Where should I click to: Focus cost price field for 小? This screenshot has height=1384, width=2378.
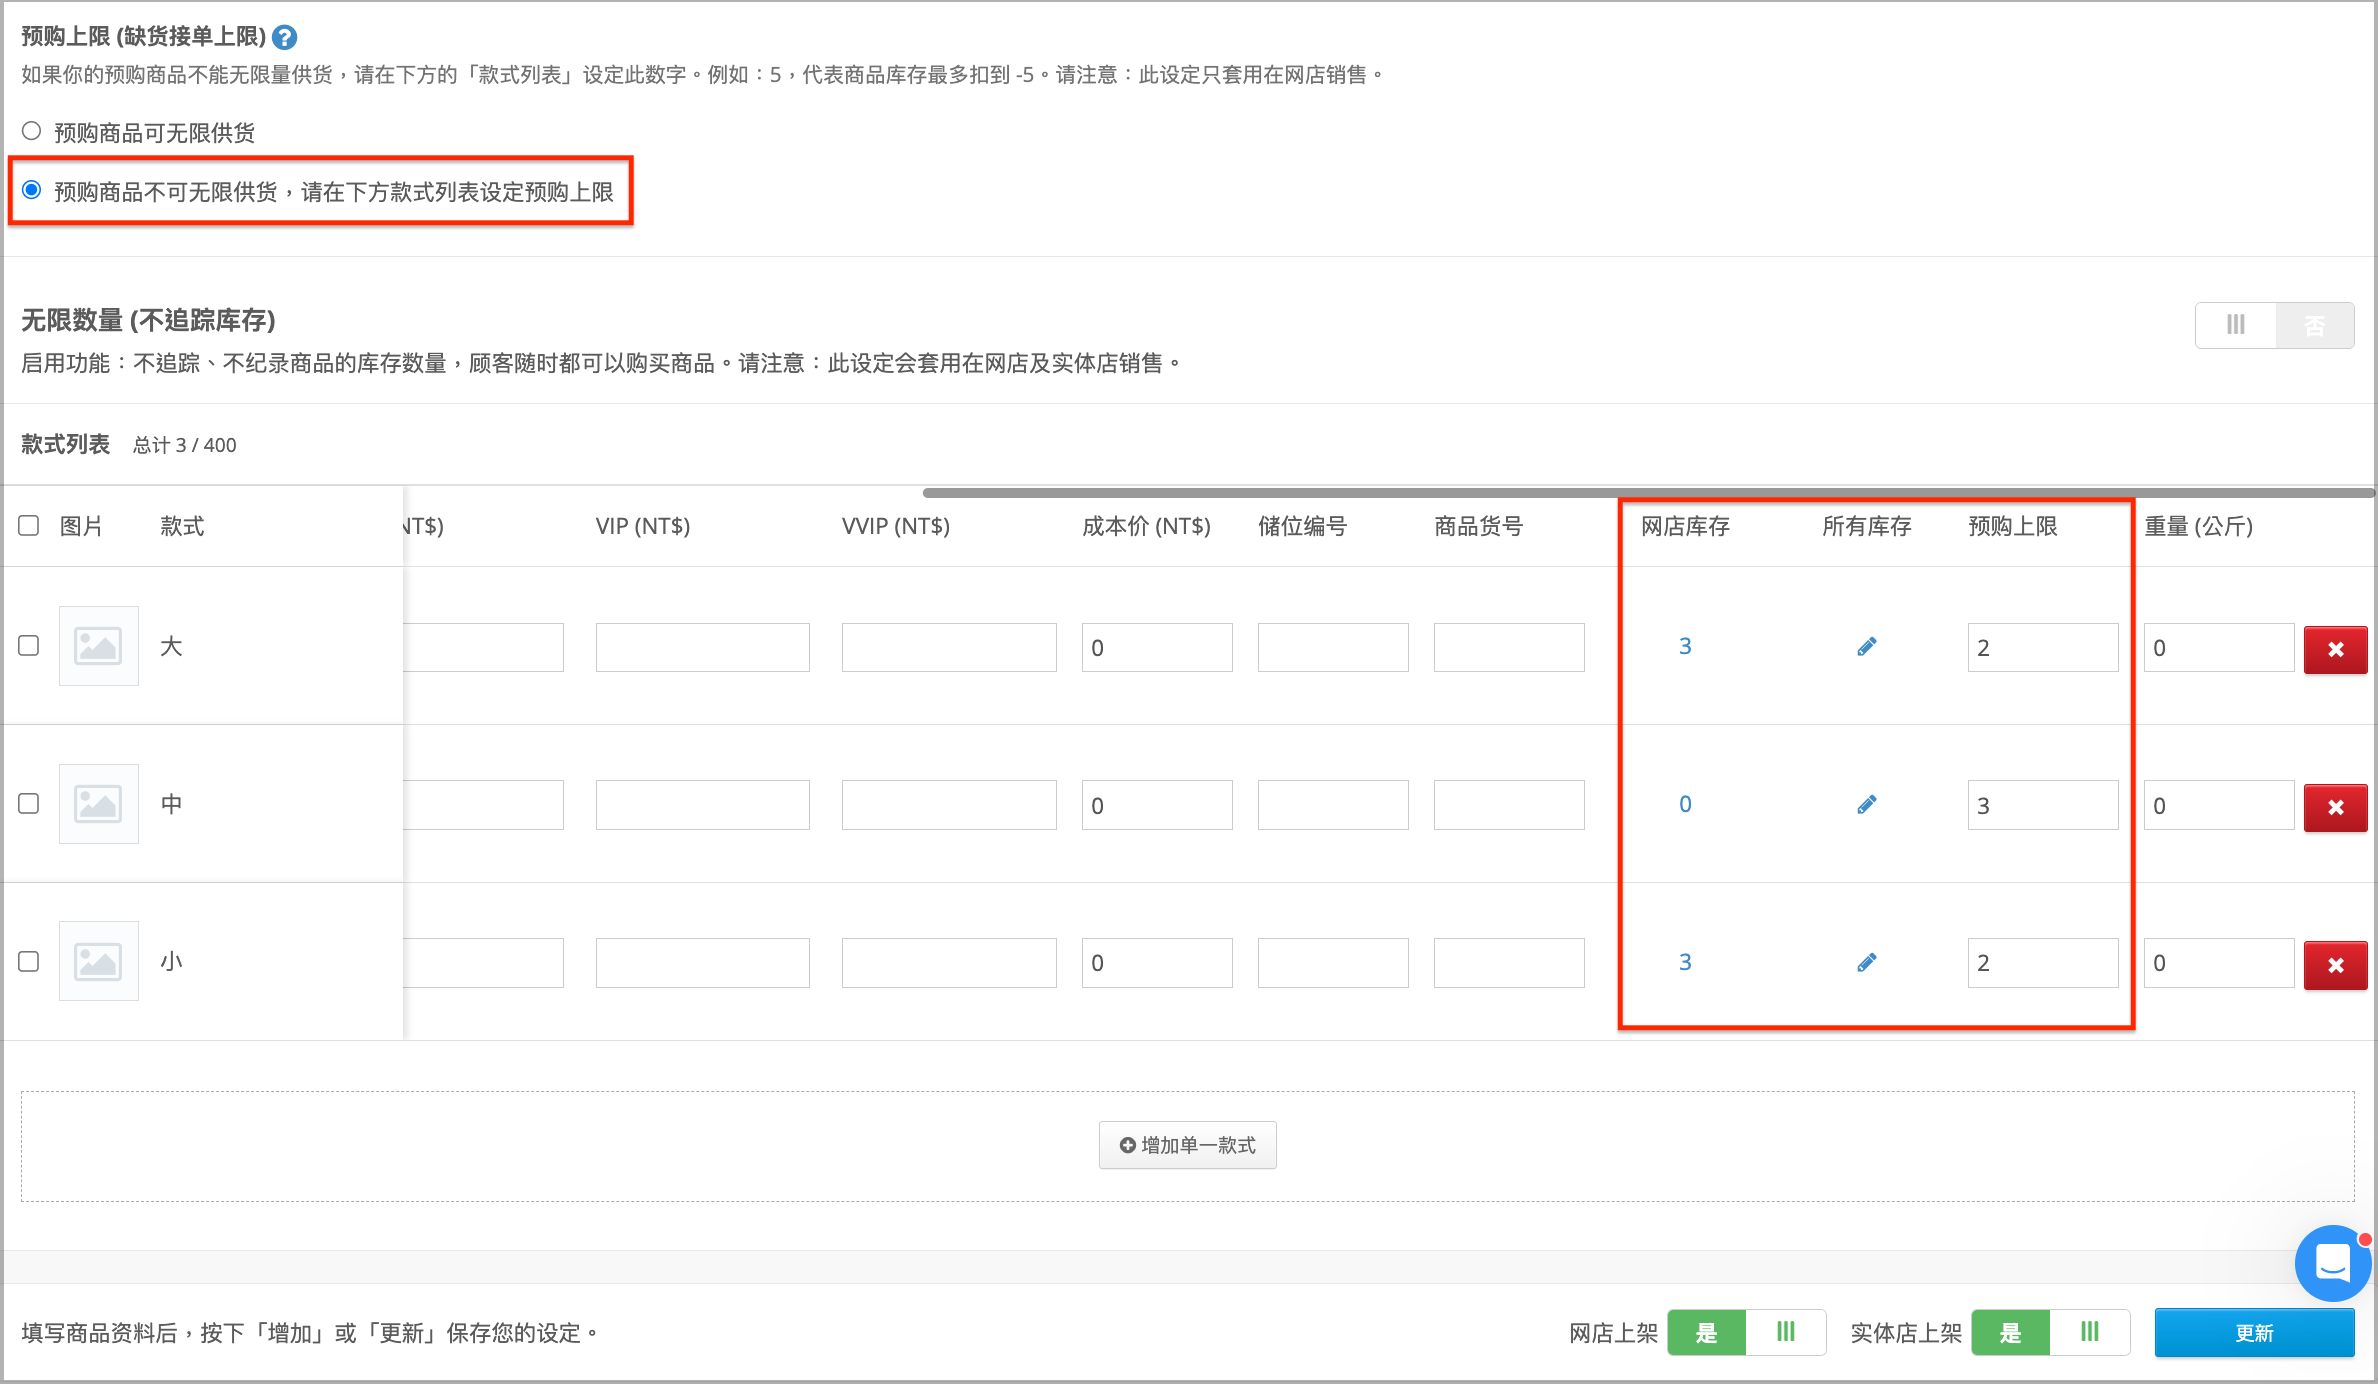pyautogui.click(x=1157, y=963)
